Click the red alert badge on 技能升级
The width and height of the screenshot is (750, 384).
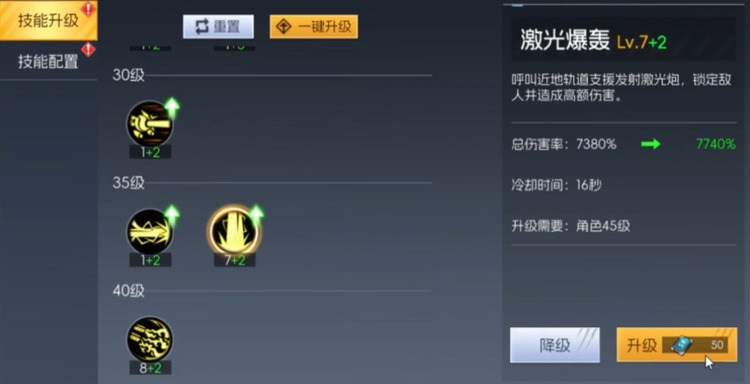point(88,8)
